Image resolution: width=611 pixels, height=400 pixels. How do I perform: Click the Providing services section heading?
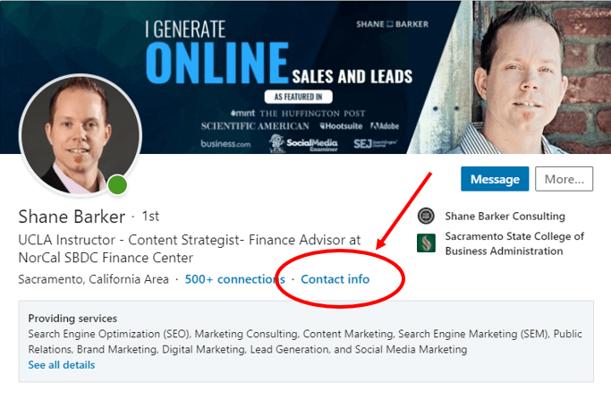[72, 317]
